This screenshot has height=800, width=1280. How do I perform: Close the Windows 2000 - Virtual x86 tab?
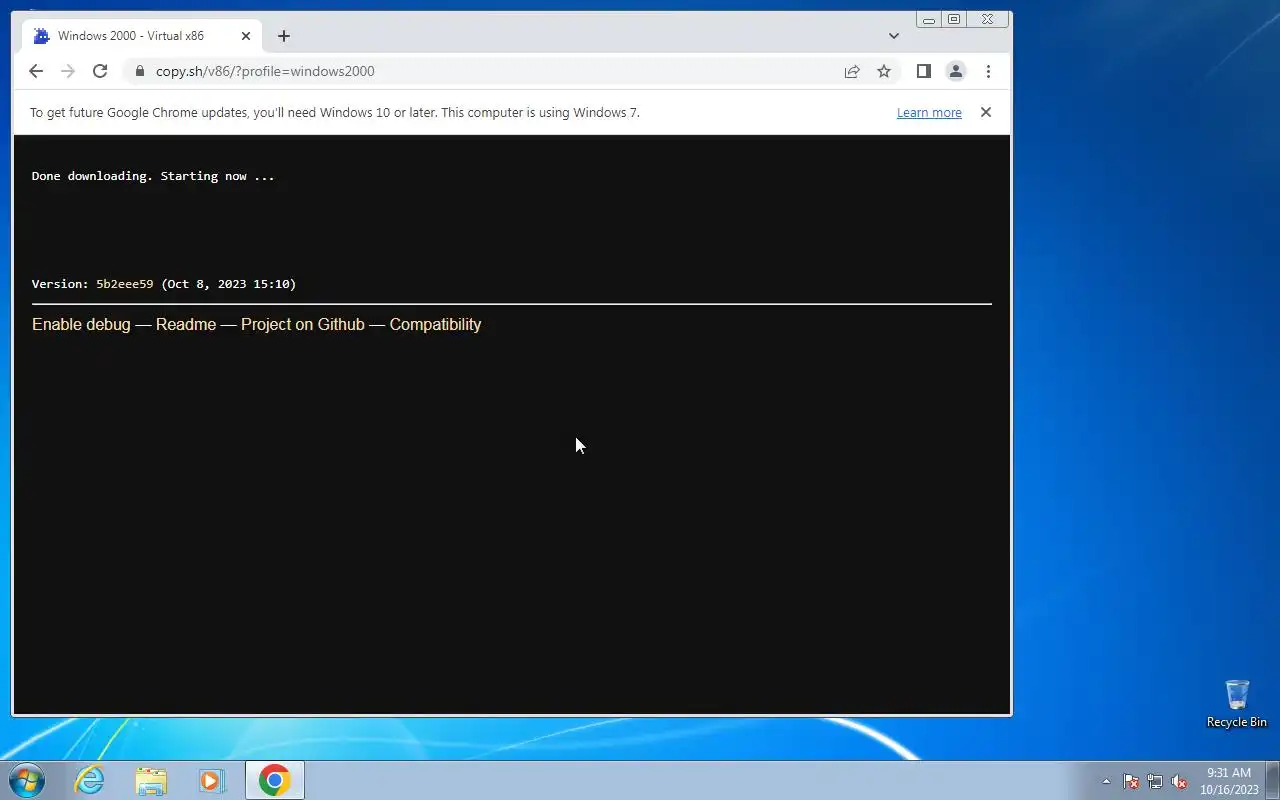tap(246, 36)
